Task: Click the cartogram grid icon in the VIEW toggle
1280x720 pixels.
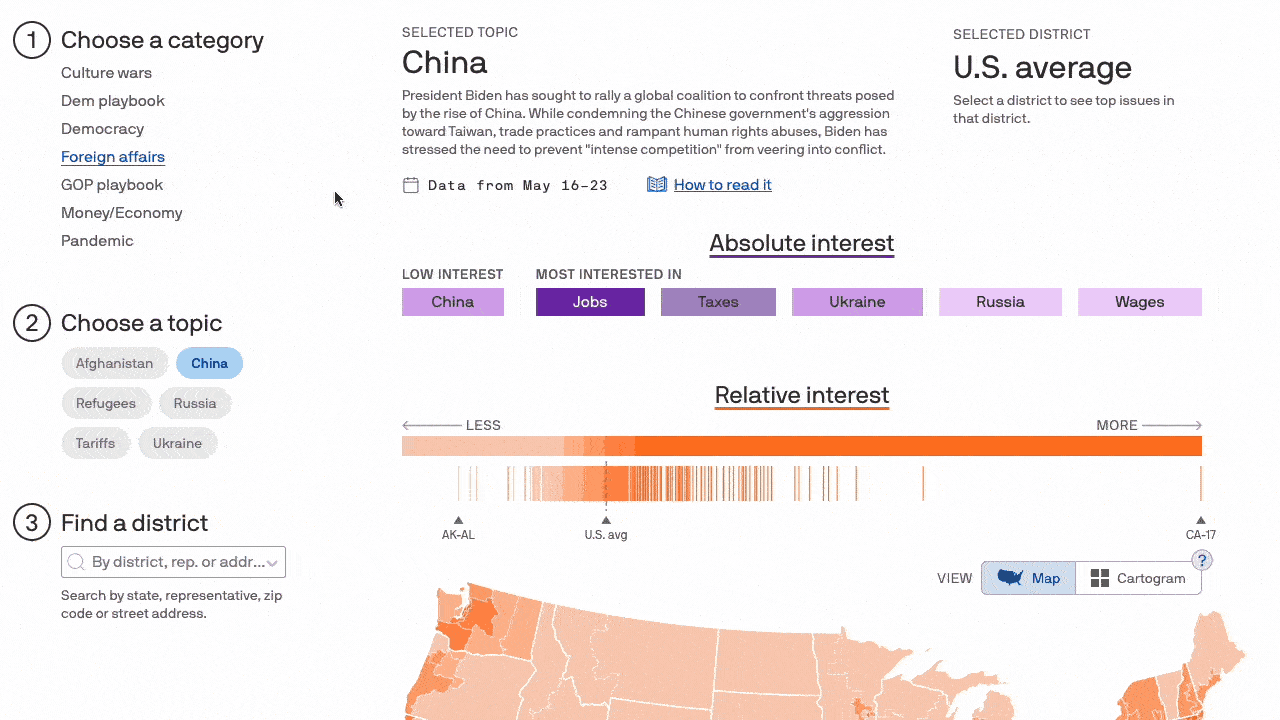Action: [1099, 578]
